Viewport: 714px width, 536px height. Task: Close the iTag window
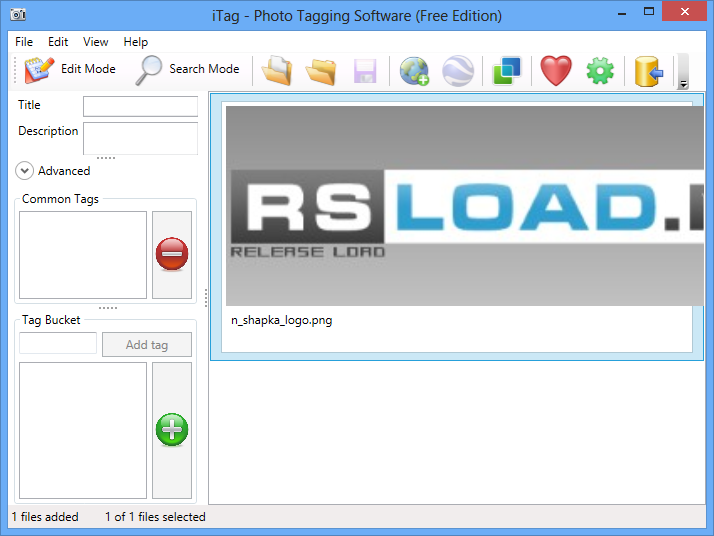click(x=684, y=12)
